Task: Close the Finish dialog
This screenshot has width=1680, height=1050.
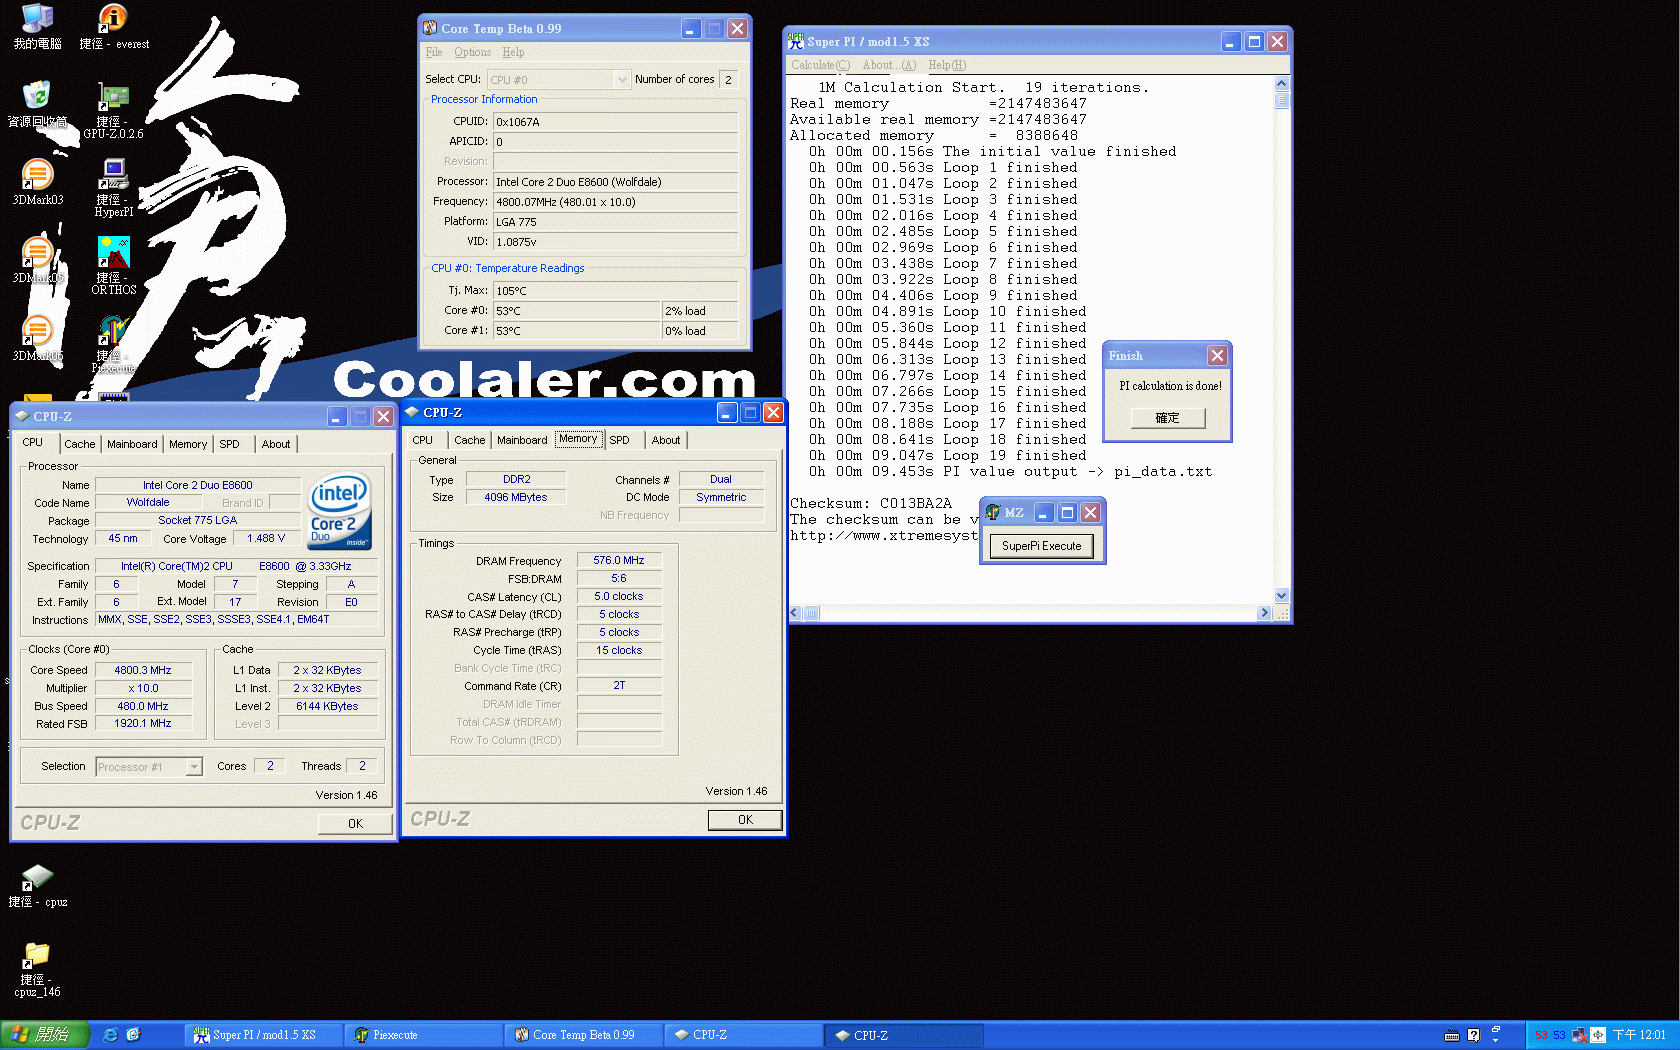Action: [x=1217, y=355]
